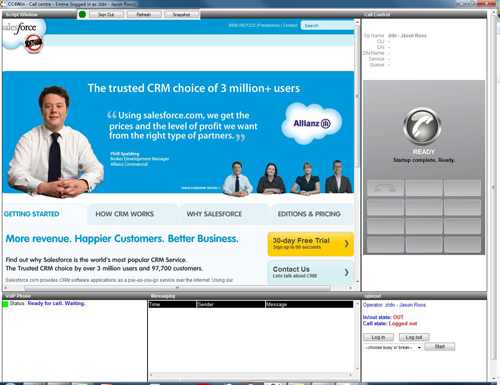Image resolution: width=500 pixels, height=385 pixels.
Task: Click the Sign Out button
Action: coord(106,15)
